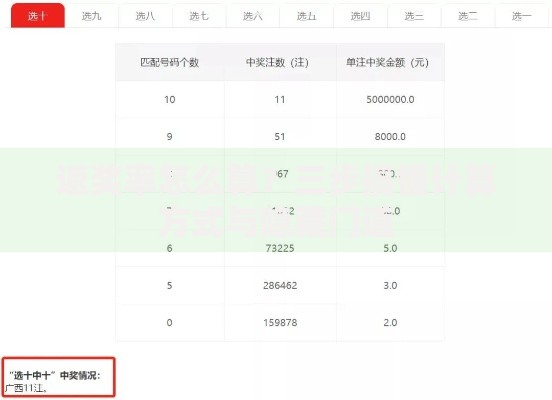
Task: Select the matched count cell 6
Action: pos(170,248)
